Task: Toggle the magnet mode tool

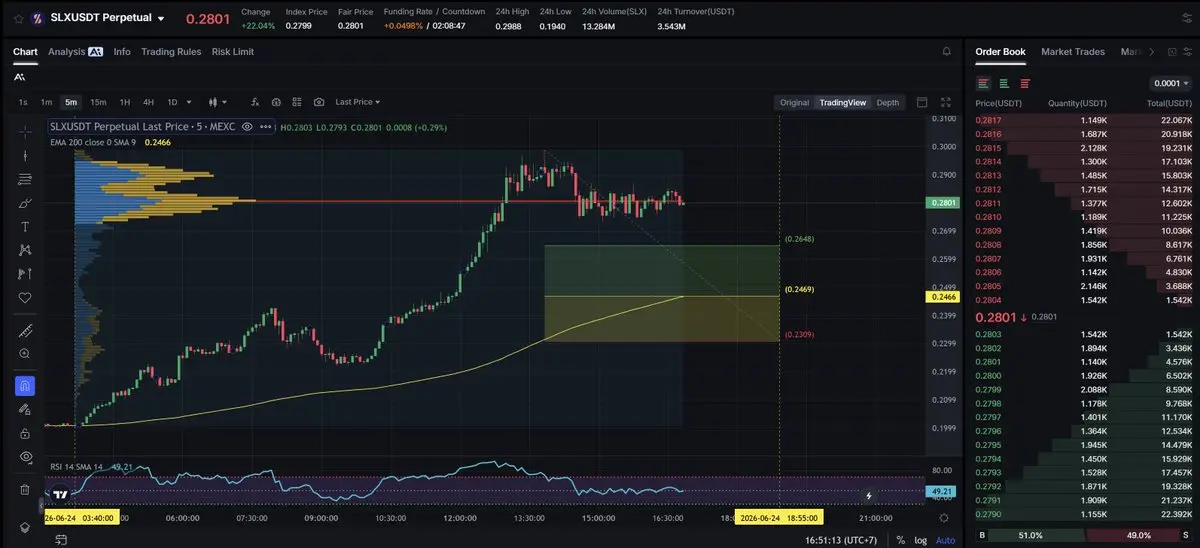Action: pyautogui.click(x=25, y=386)
